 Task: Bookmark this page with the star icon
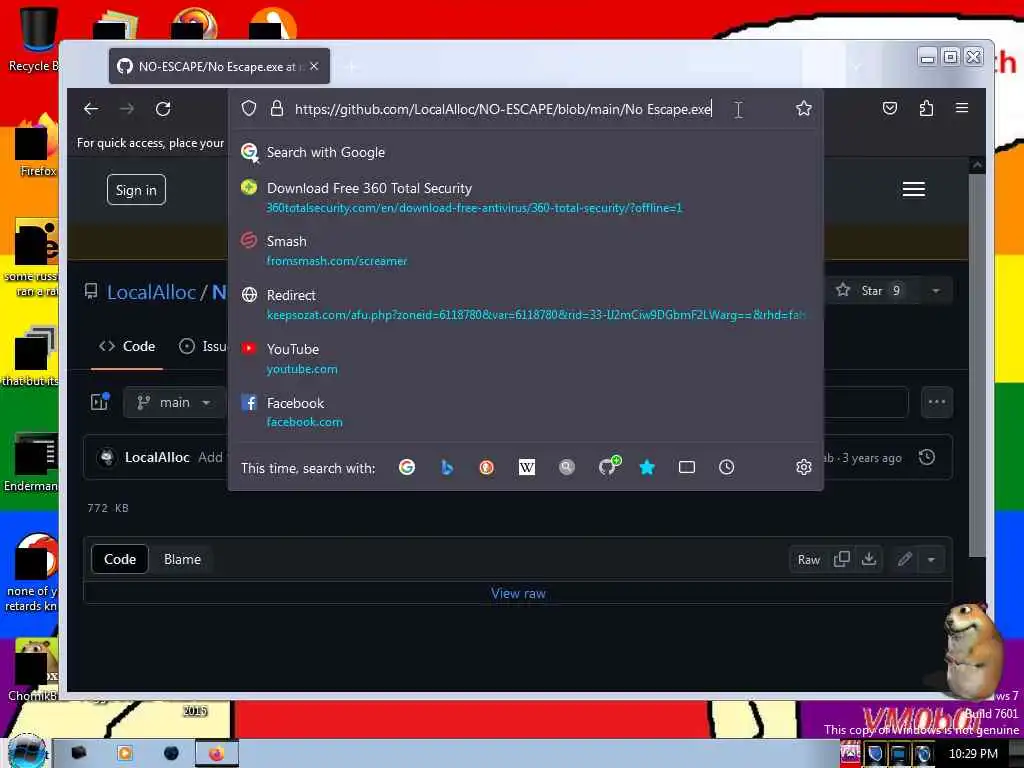[x=804, y=108]
